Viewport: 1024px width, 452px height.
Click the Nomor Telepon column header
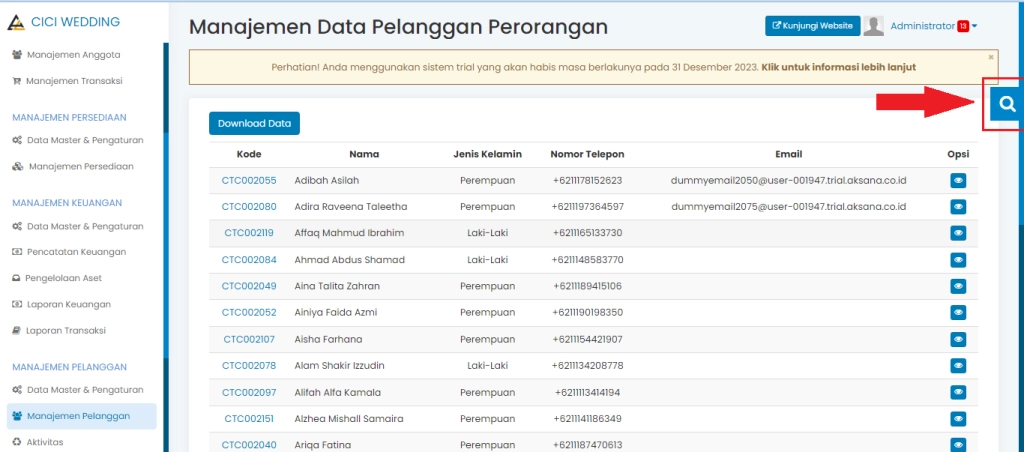587,154
